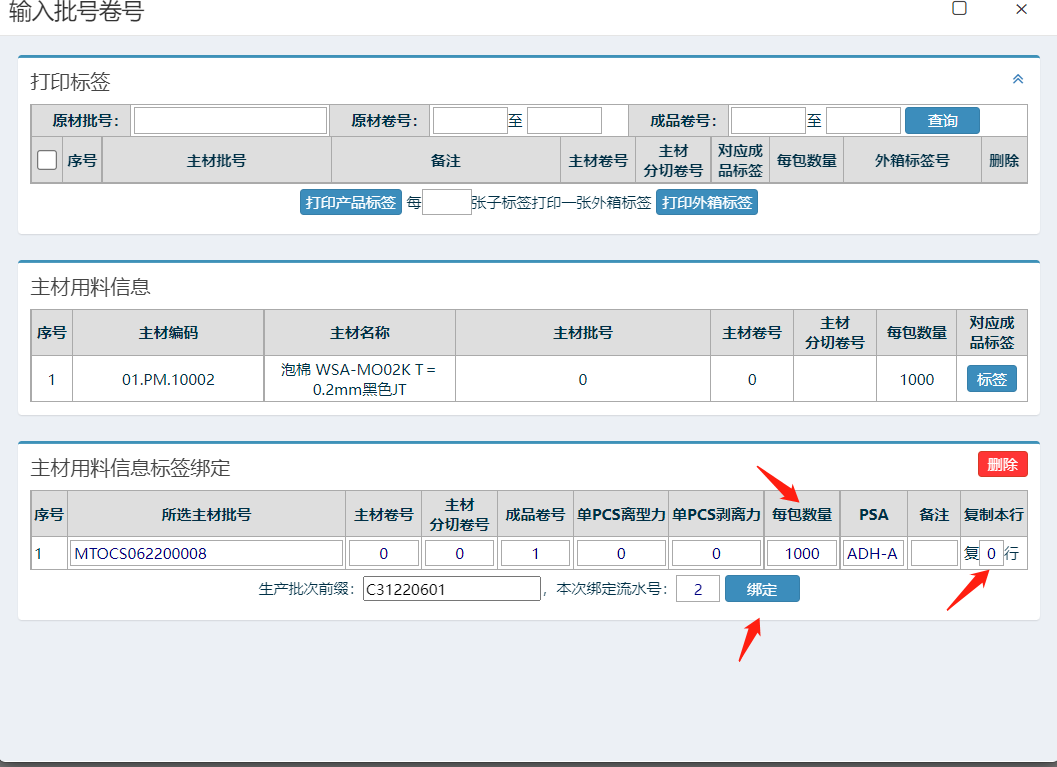The height and width of the screenshot is (767, 1057).
Task: Click the 成品卷号 end input field
Action: [x=863, y=121]
